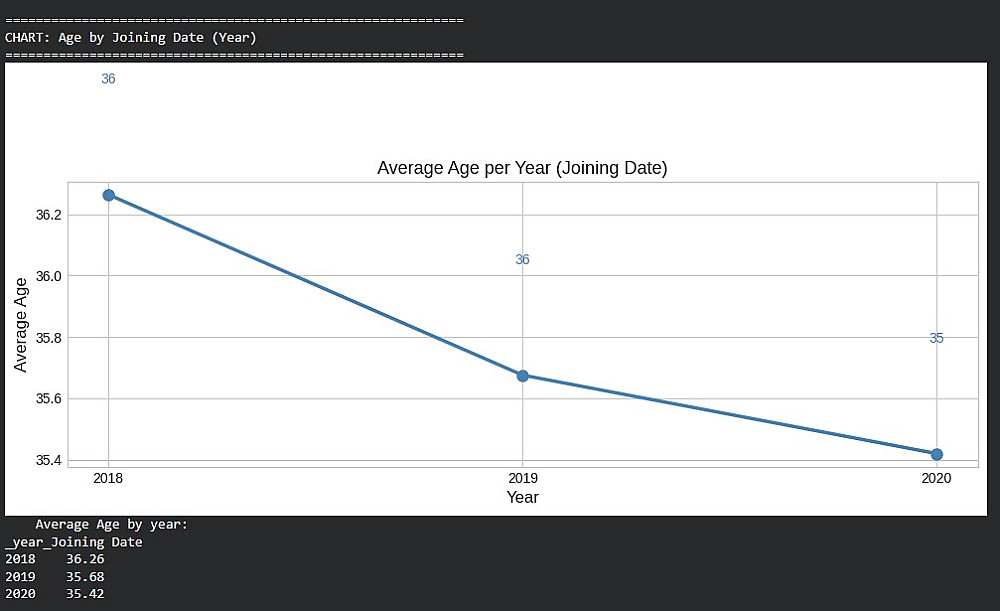The height and width of the screenshot is (611, 1000).
Task: Click the Average Age y-axis label
Action: [20, 325]
